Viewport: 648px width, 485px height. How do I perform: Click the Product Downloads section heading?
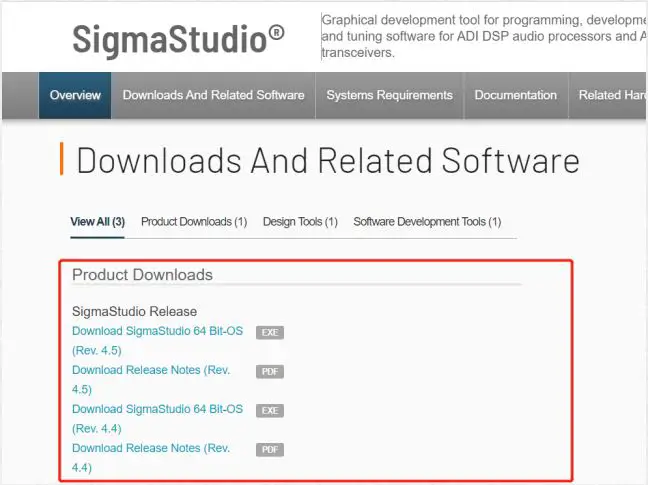pos(142,275)
